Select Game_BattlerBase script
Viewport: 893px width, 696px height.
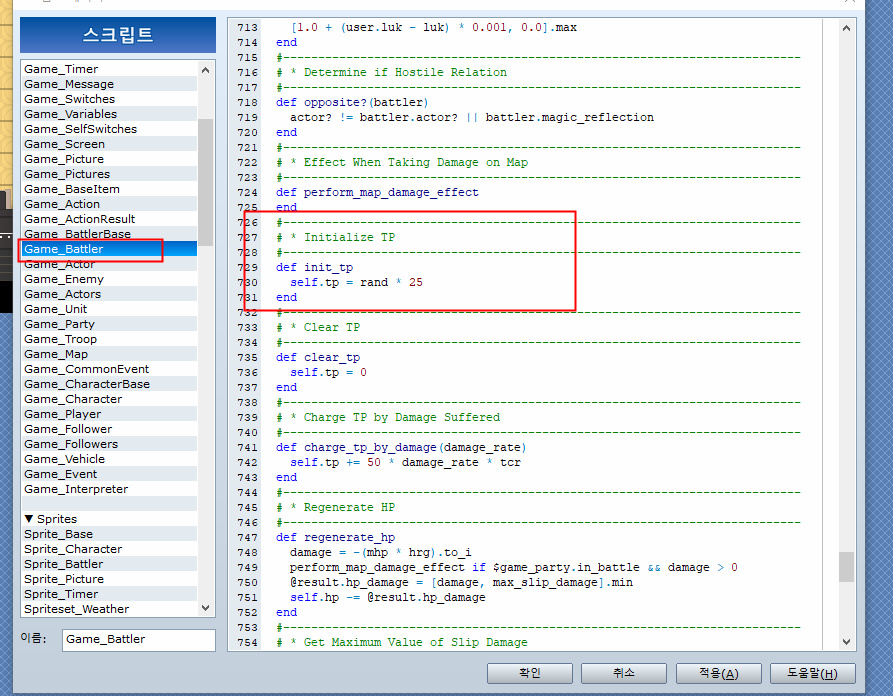click(109, 234)
